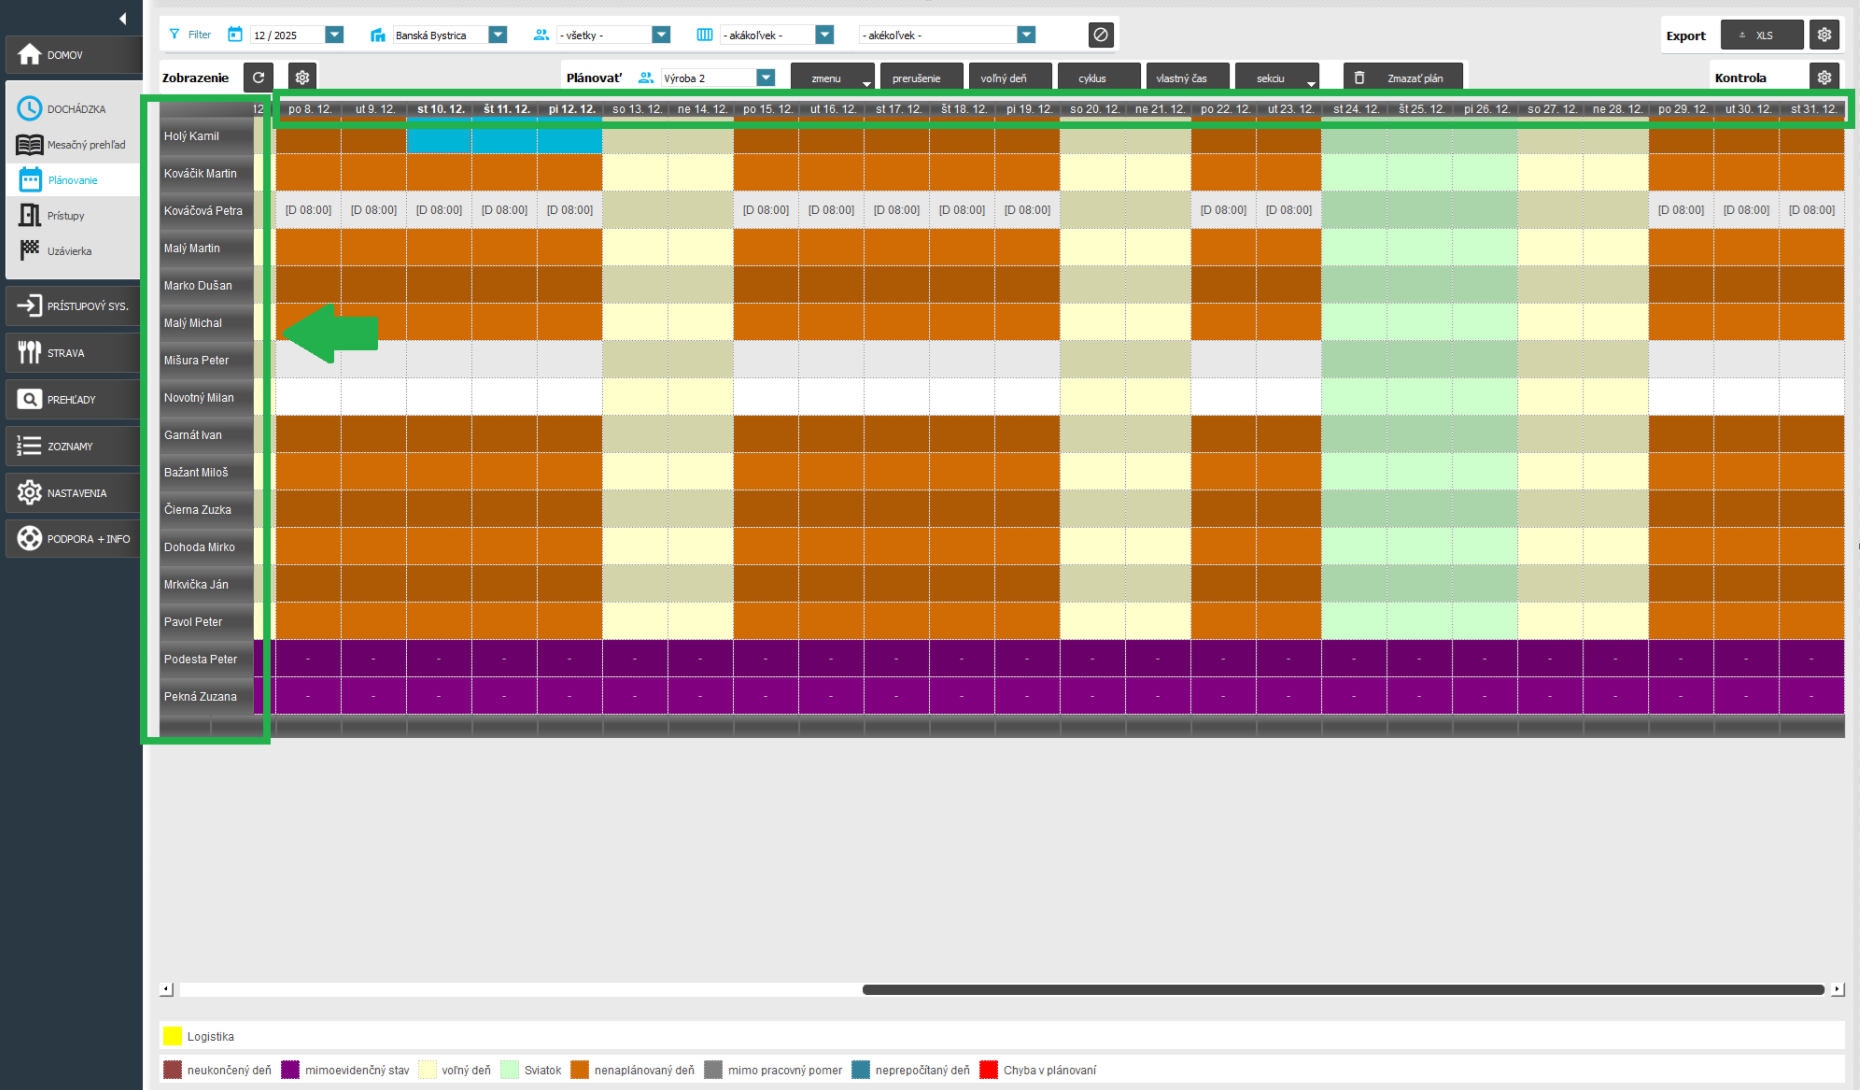Collapse the left sidebar arrow
The height and width of the screenshot is (1090, 1860).
coord(122,18)
